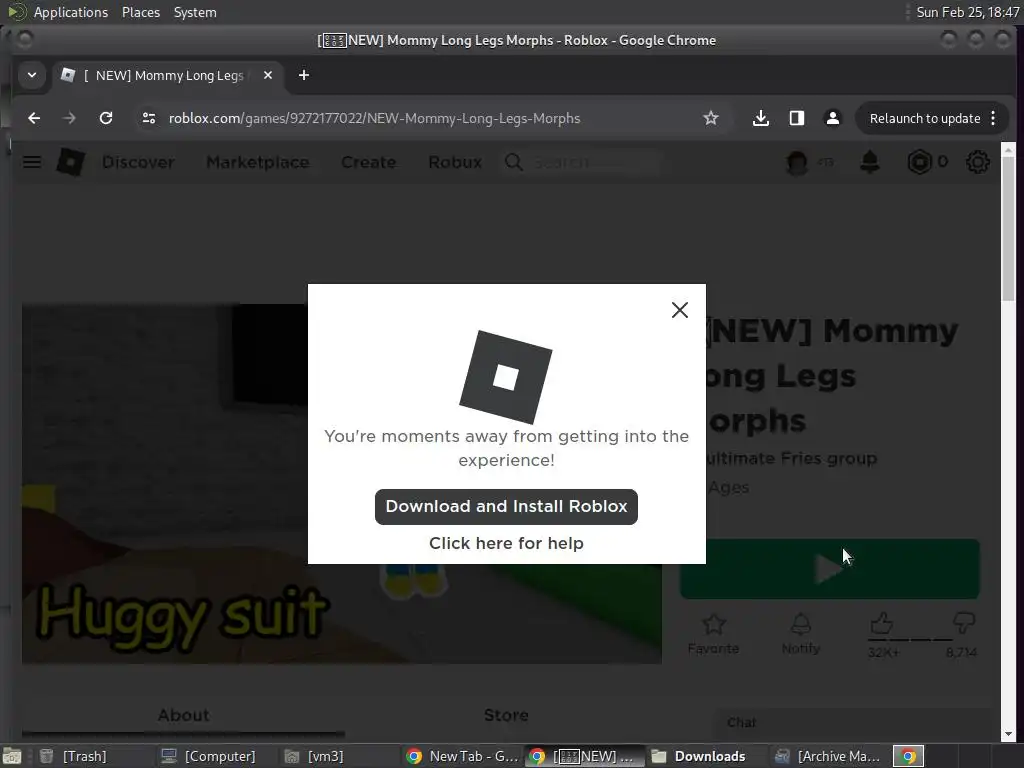Select the Mommy Long Legs Morphs tab
Image resolution: width=1024 pixels, height=768 pixels.
pos(167,75)
